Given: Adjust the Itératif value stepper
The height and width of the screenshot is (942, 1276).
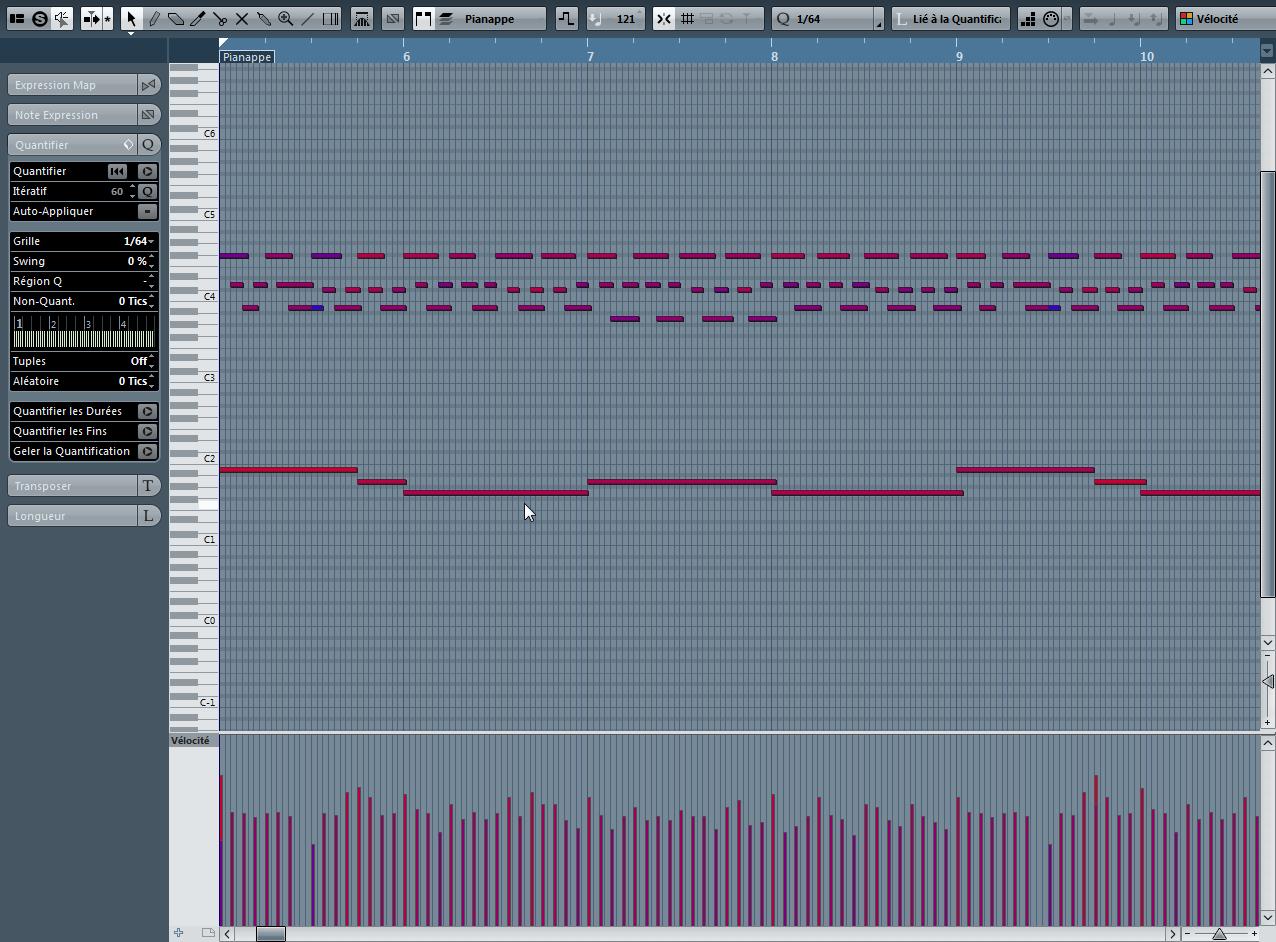Looking at the screenshot, I should pyautogui.click(x=132, y=191).
